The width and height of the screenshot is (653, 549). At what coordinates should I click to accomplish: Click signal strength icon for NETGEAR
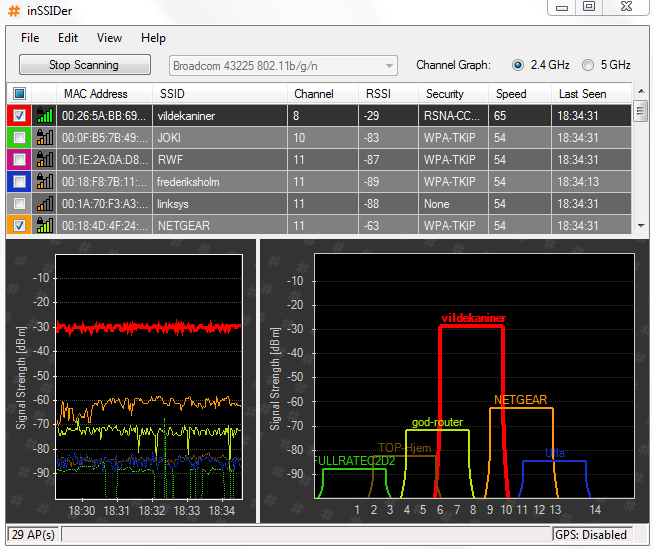pyautogui.click(x=45, y=225)
